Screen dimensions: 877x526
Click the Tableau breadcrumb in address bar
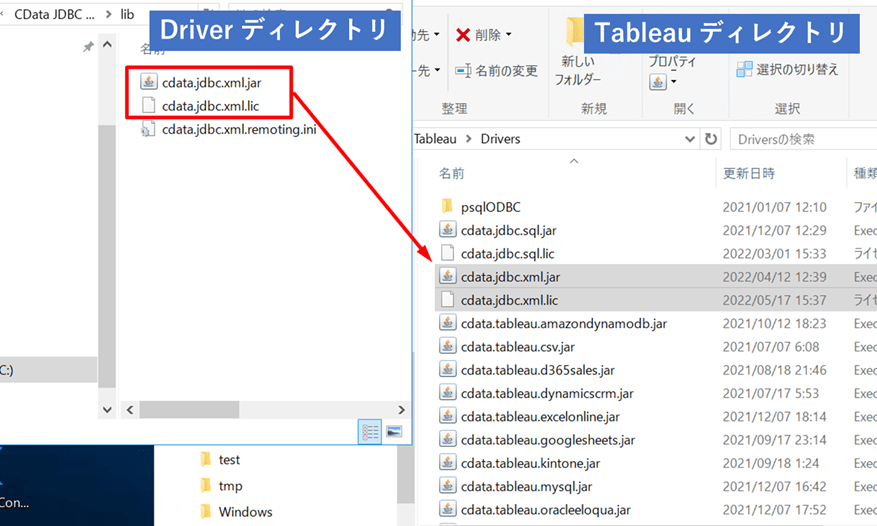[435, 139]
